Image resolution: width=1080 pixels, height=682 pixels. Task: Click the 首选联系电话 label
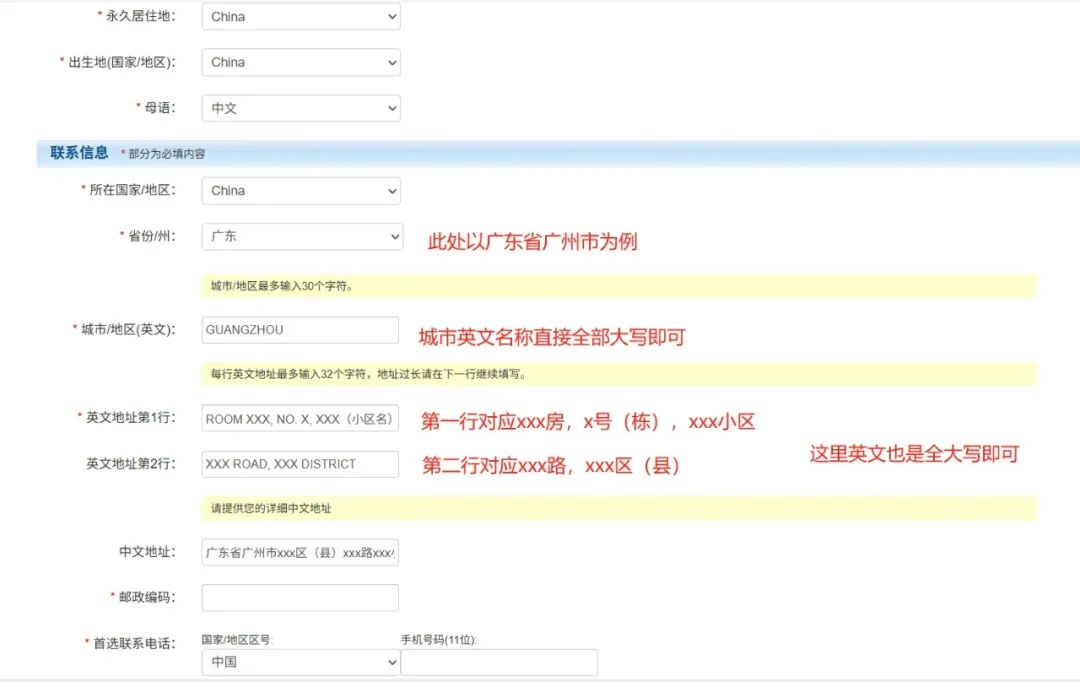click(x=134, y=643)
